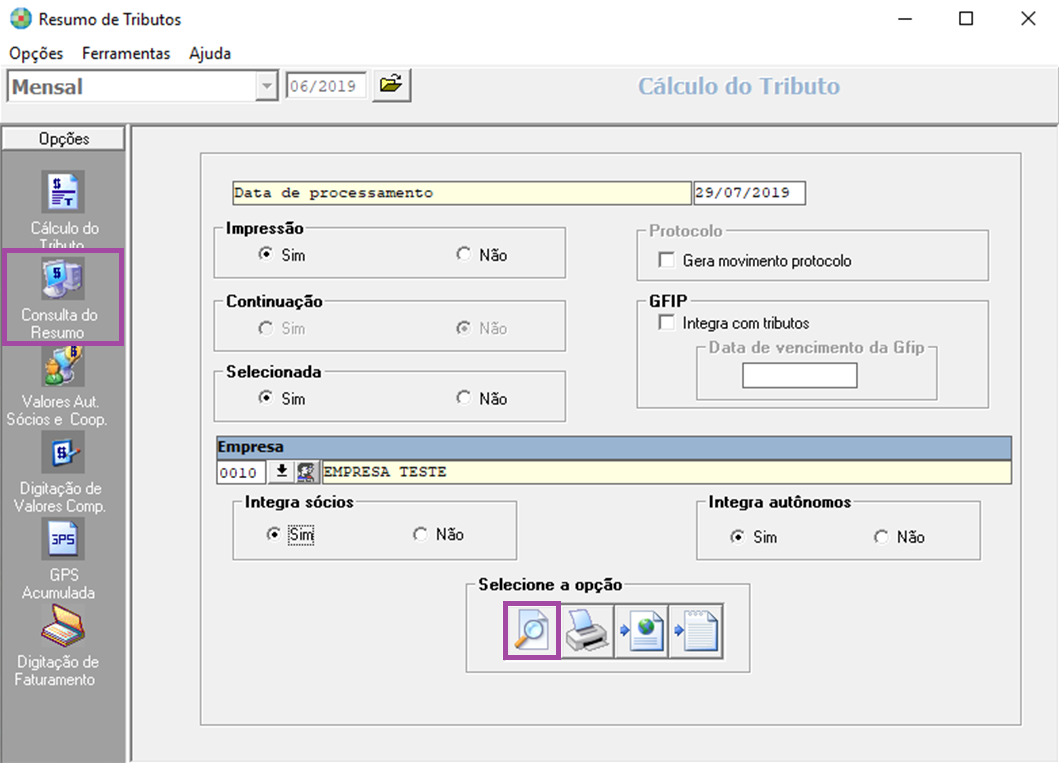This screenshot has height=763, width=1059.
Task: Open GPS Acumulada sidebar option
Action: click(61, 559)
